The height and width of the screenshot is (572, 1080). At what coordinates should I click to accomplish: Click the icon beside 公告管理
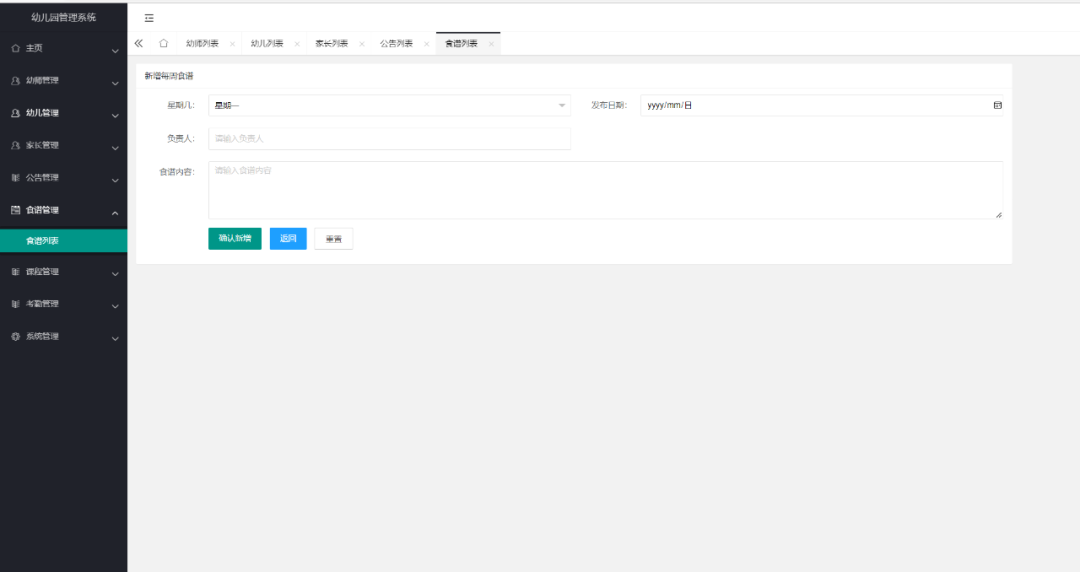tap(15, 178)
